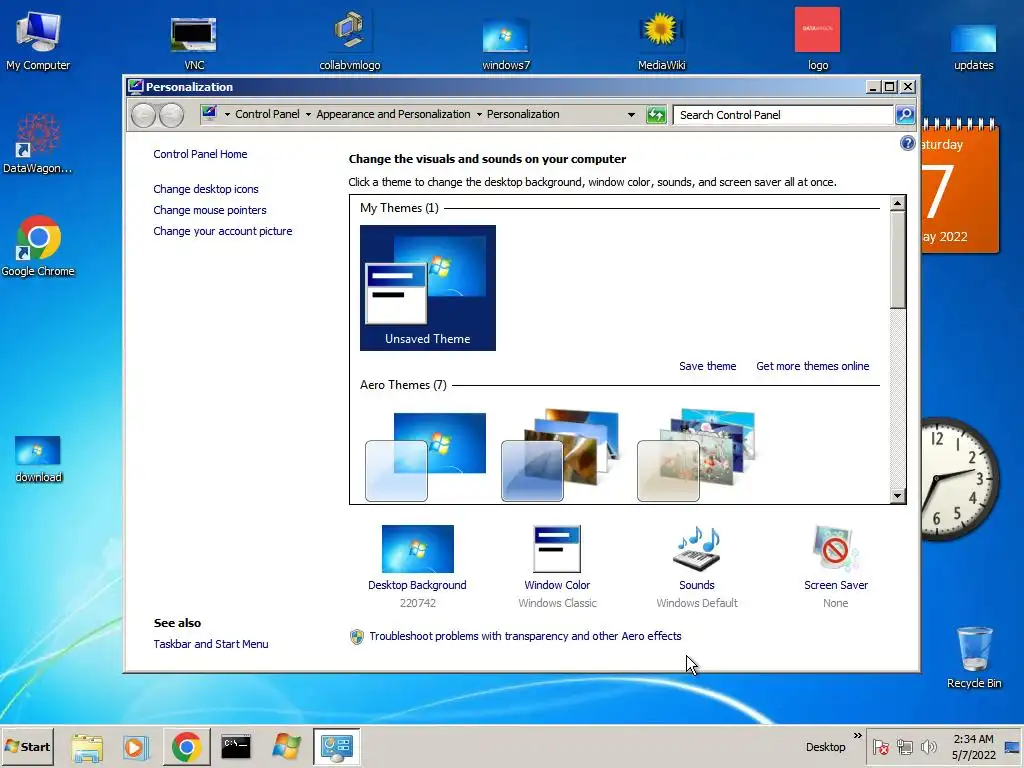Click Change mouse pointers link
Image resolution: width=1024 pixels, height=768 pixels.
point(210,210)
